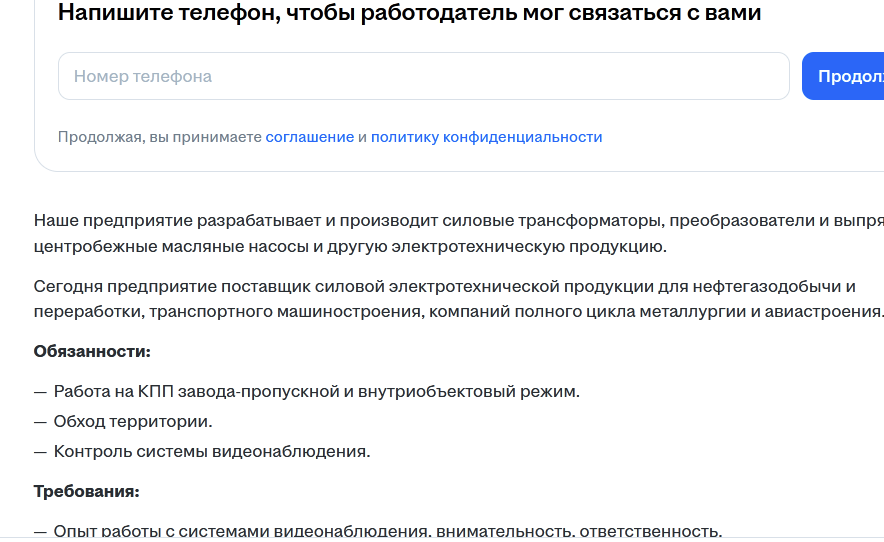Click the text 'Продолжая, вы принимаете'
Viewport: 884px width, 542px height.
(160, 137)
